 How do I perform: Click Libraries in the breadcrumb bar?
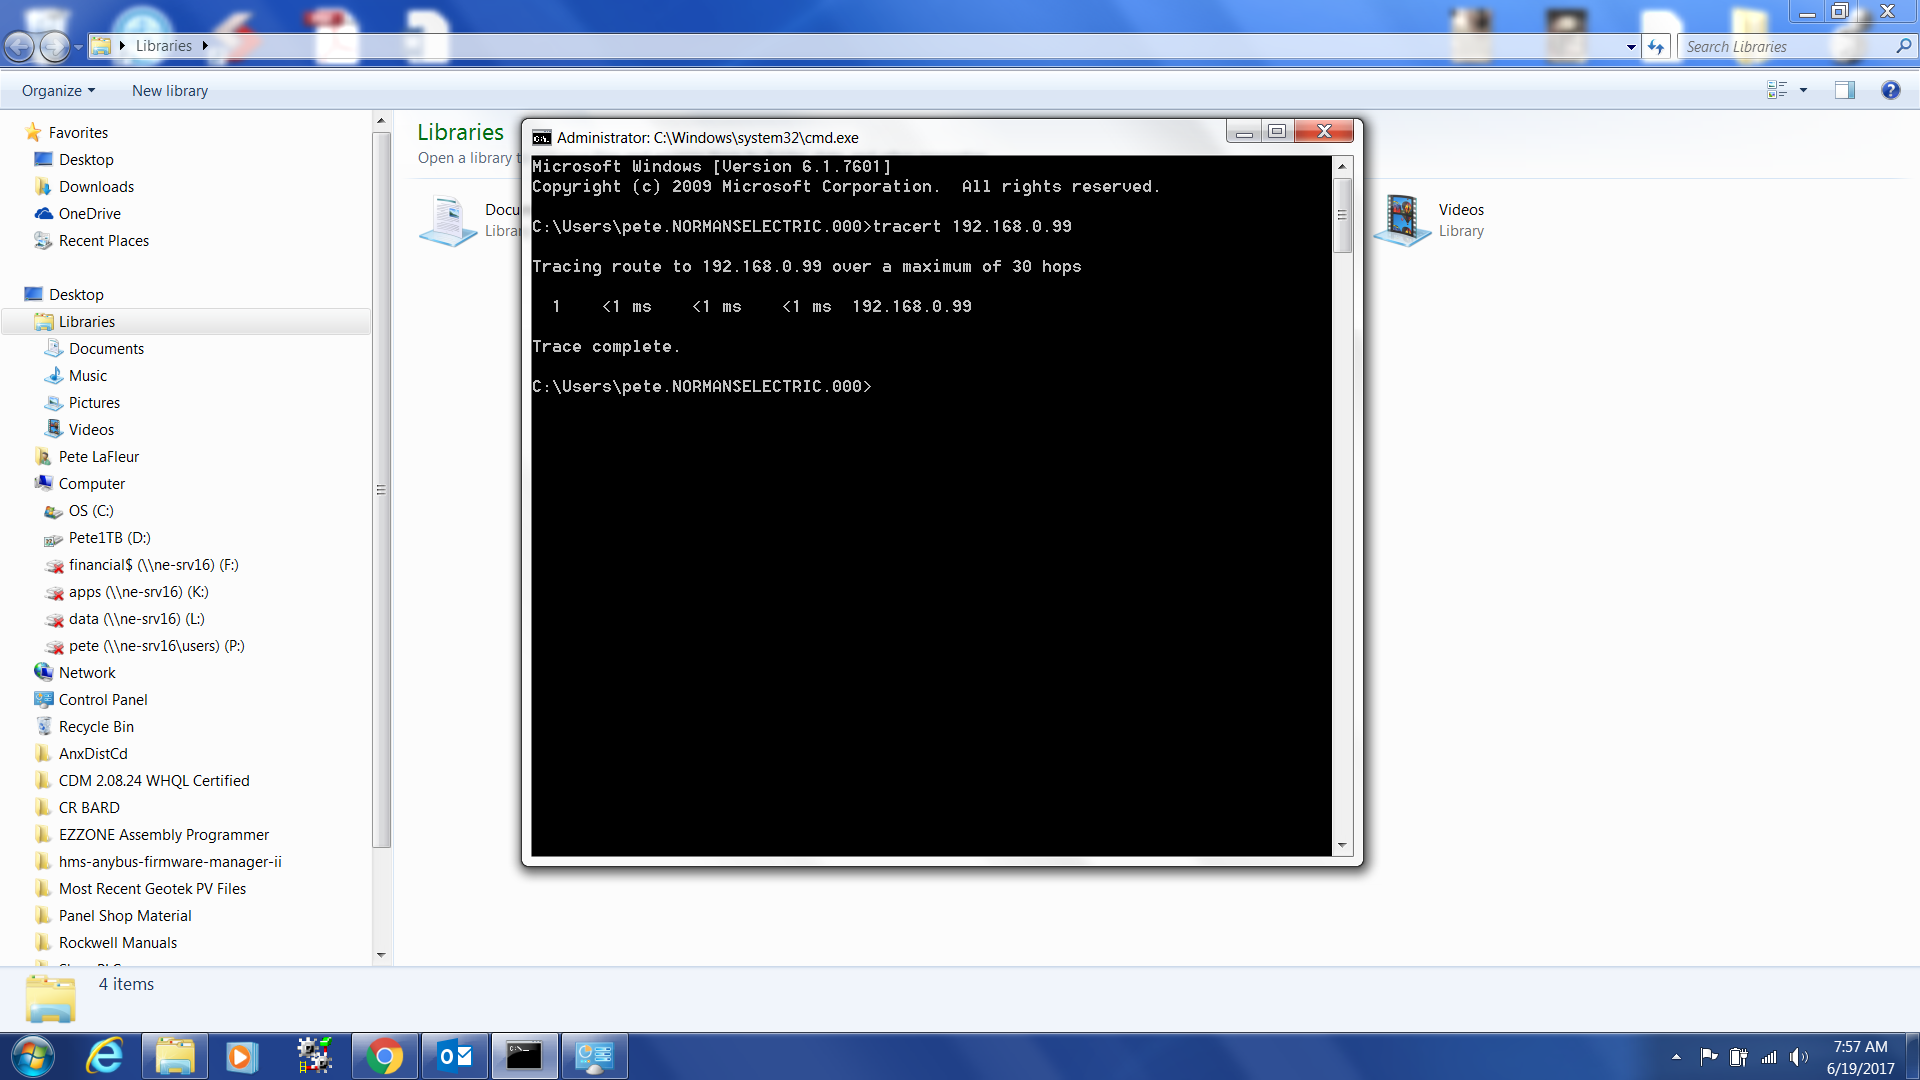pos(165,46)
